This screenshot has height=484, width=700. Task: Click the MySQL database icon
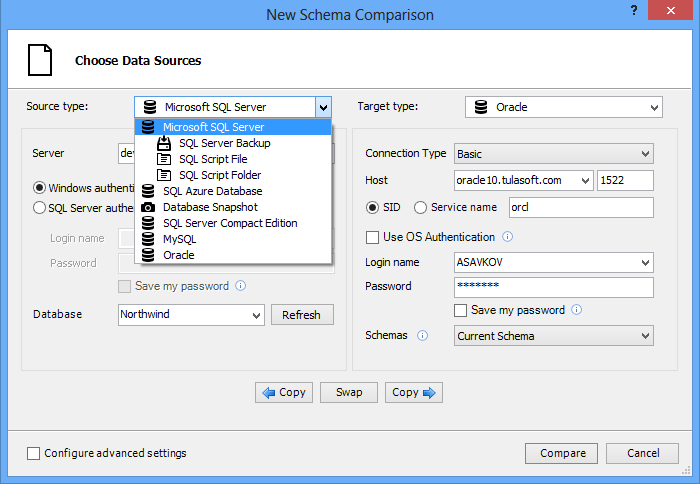(x=148, y=239)
